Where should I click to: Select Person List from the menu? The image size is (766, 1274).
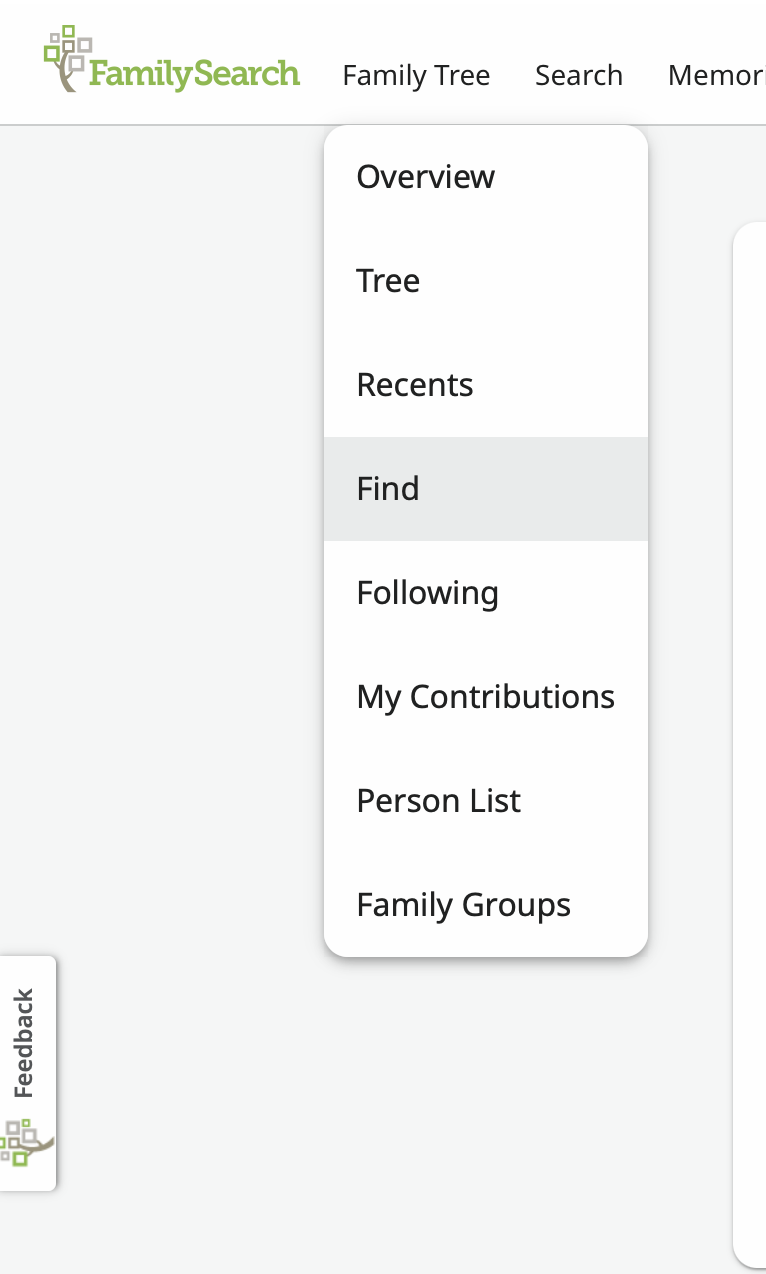[438, 801]
